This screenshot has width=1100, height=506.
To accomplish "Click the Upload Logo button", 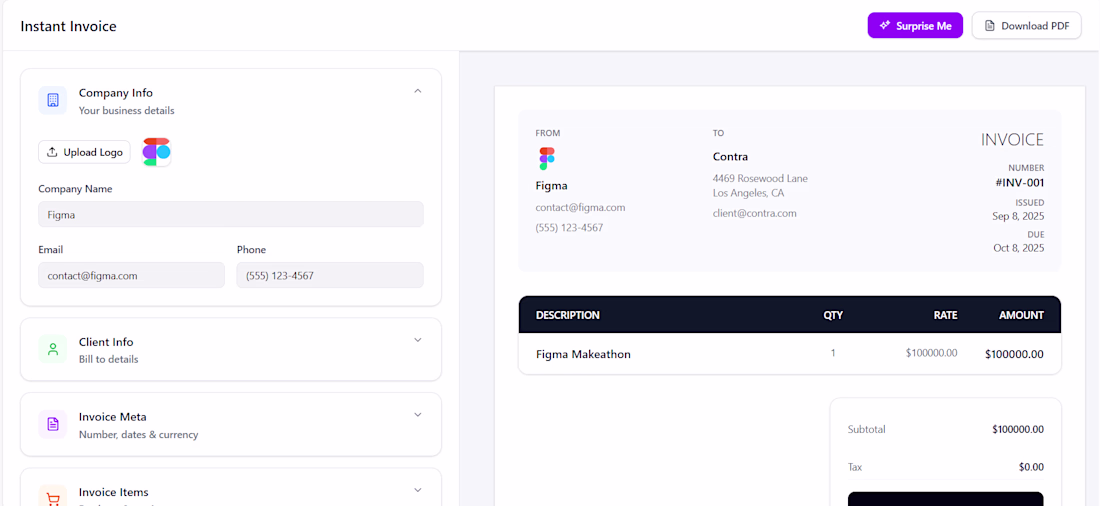I will point(85,152).
